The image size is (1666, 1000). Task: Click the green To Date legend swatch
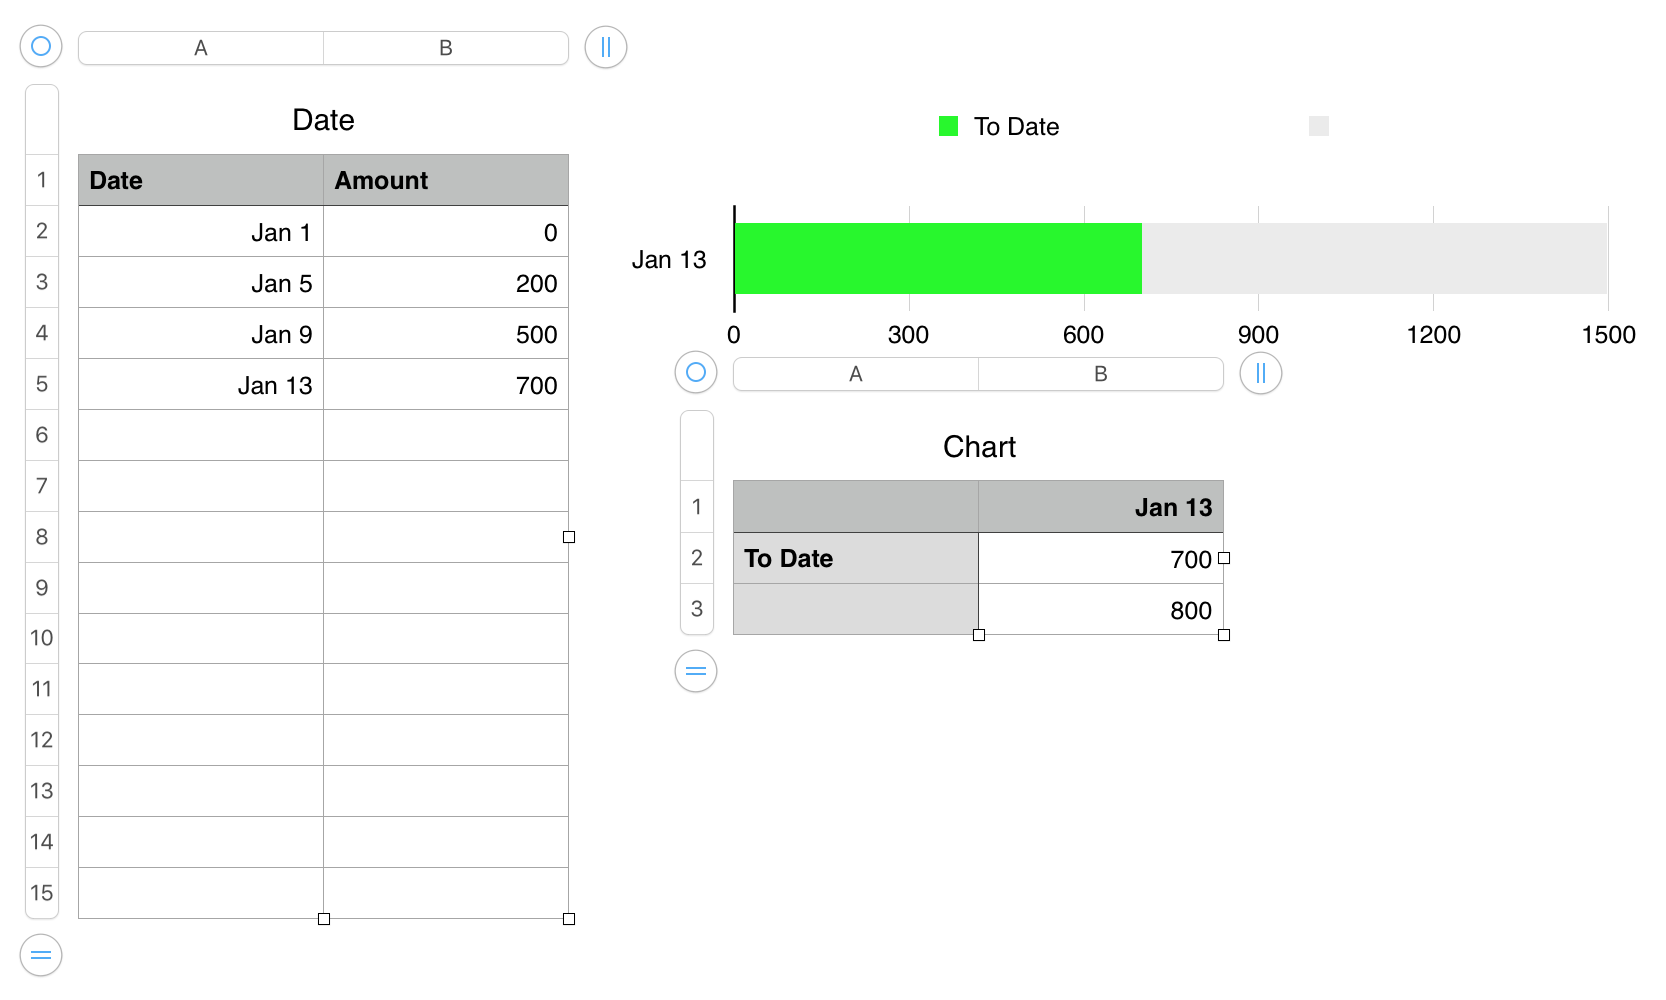tap(949, 126)
